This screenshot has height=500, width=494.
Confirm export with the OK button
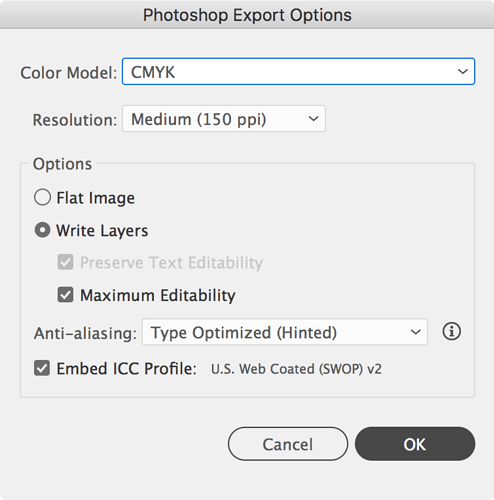pos(415,444)
